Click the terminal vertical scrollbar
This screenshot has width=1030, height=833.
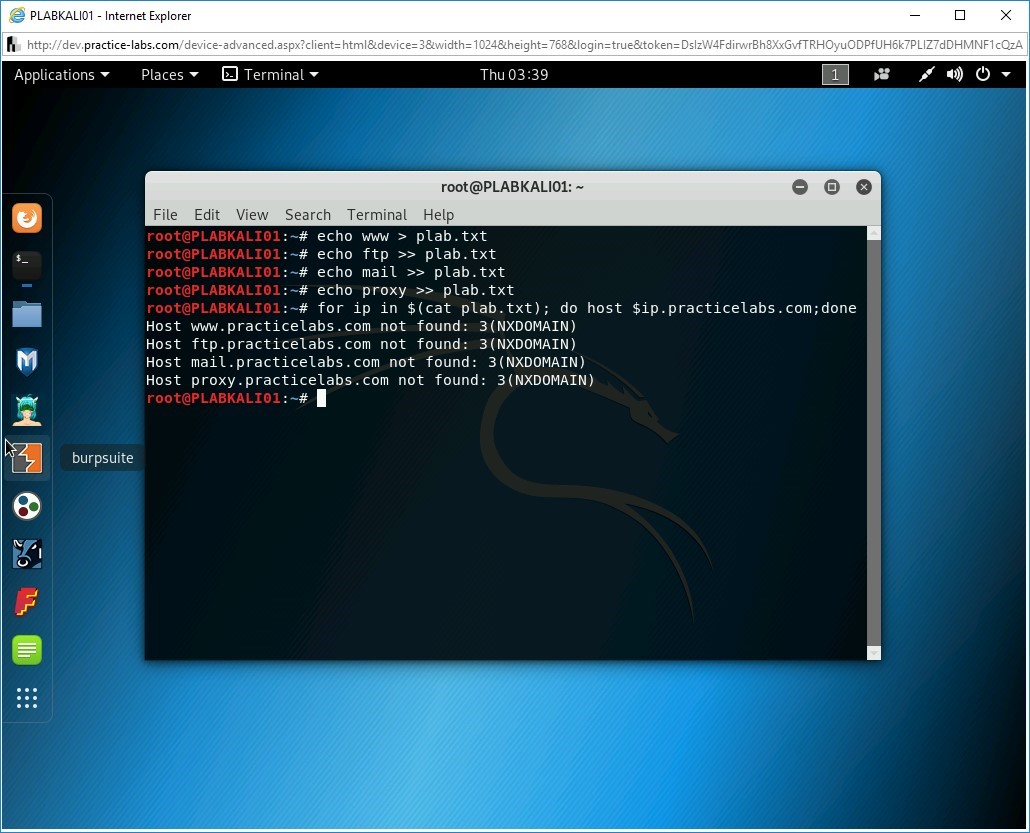[873, 440]
